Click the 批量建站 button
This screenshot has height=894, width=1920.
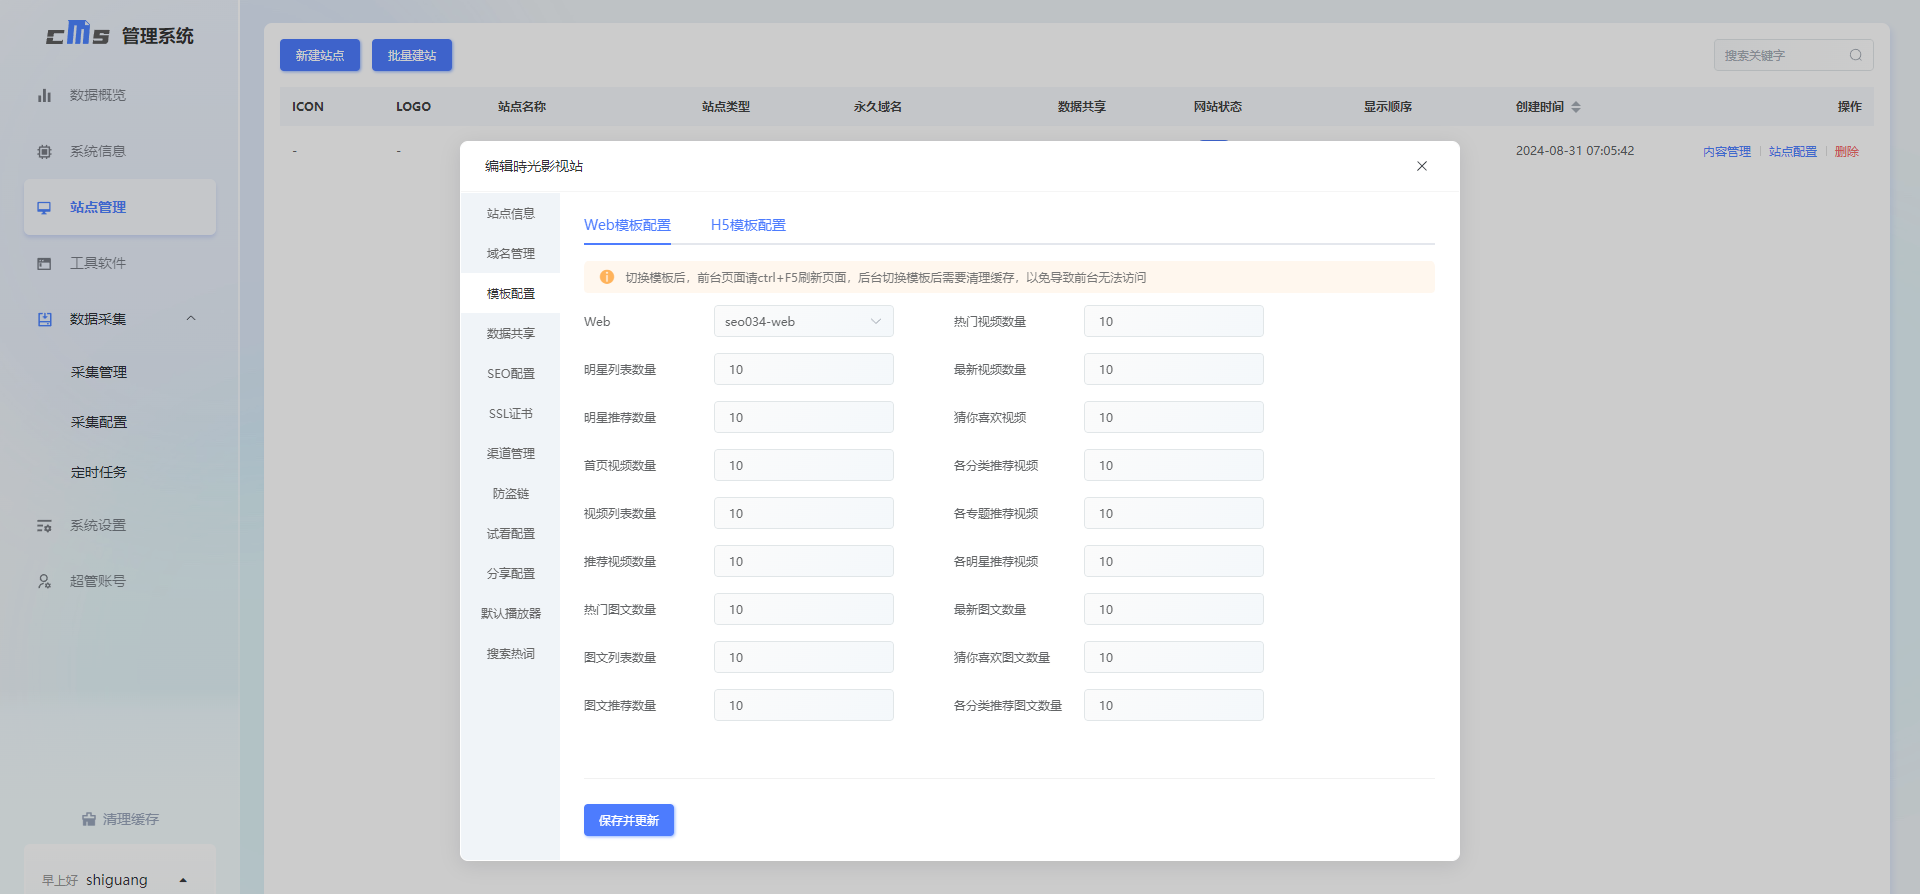pyautogui.click(x=412, y=55)
